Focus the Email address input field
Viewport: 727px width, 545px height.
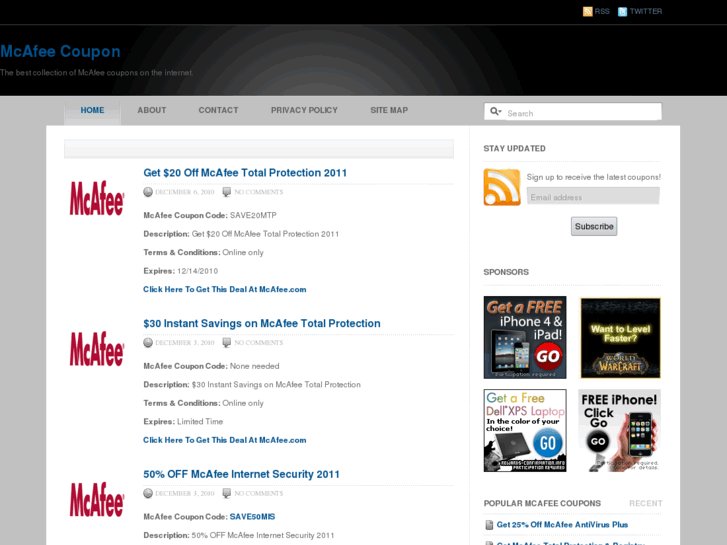(593, 197)
